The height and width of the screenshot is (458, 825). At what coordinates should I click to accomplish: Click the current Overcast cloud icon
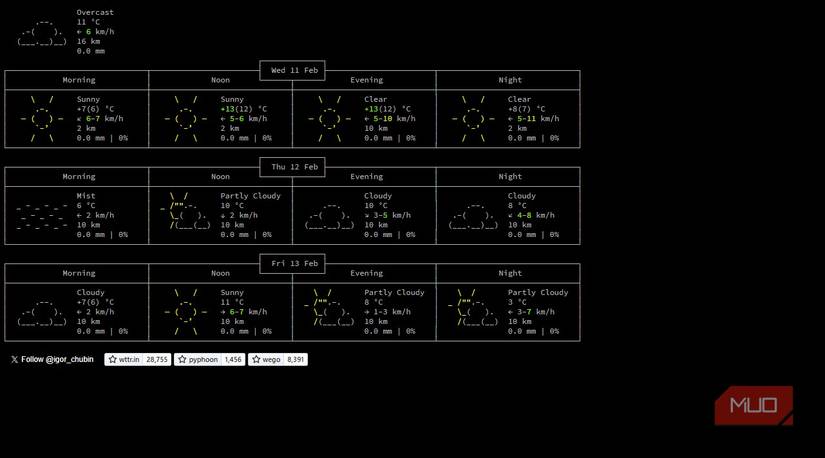[42, 32]
